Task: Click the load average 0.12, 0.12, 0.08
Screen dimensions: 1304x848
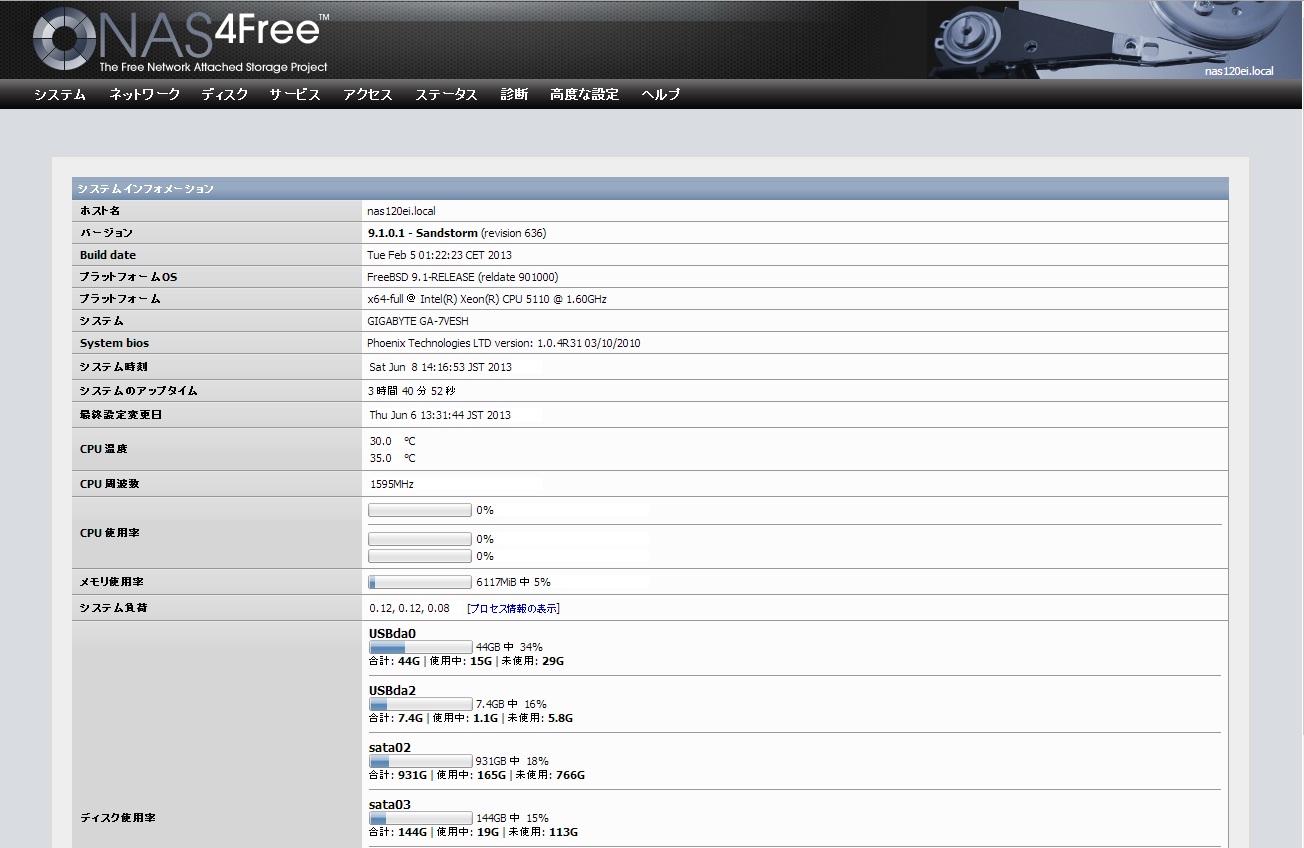Action: point(410,608)
